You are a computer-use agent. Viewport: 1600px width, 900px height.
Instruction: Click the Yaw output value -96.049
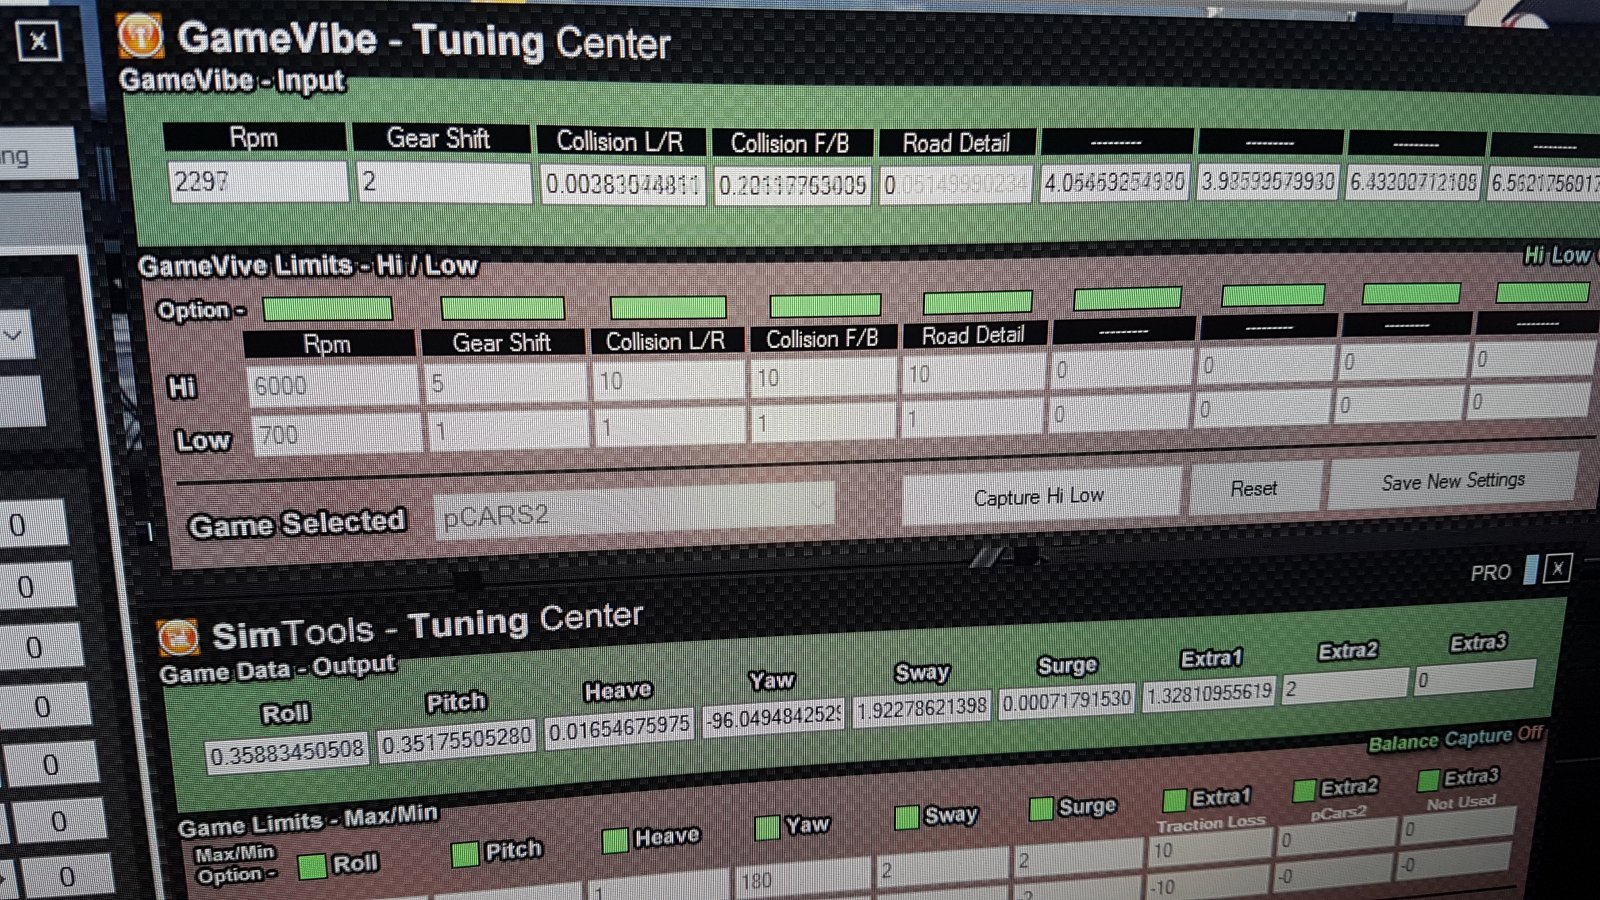pyautogui.click(x=773, y=716)
